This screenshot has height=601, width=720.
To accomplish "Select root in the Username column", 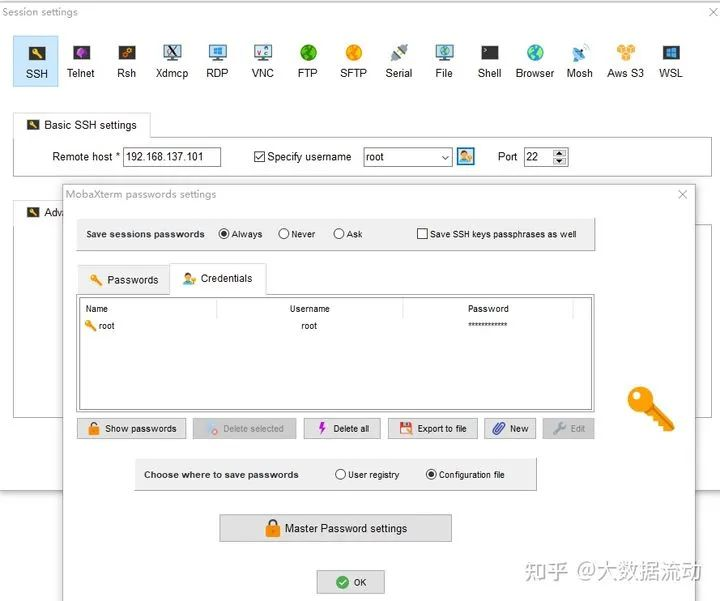I will (x=309, y=326).
